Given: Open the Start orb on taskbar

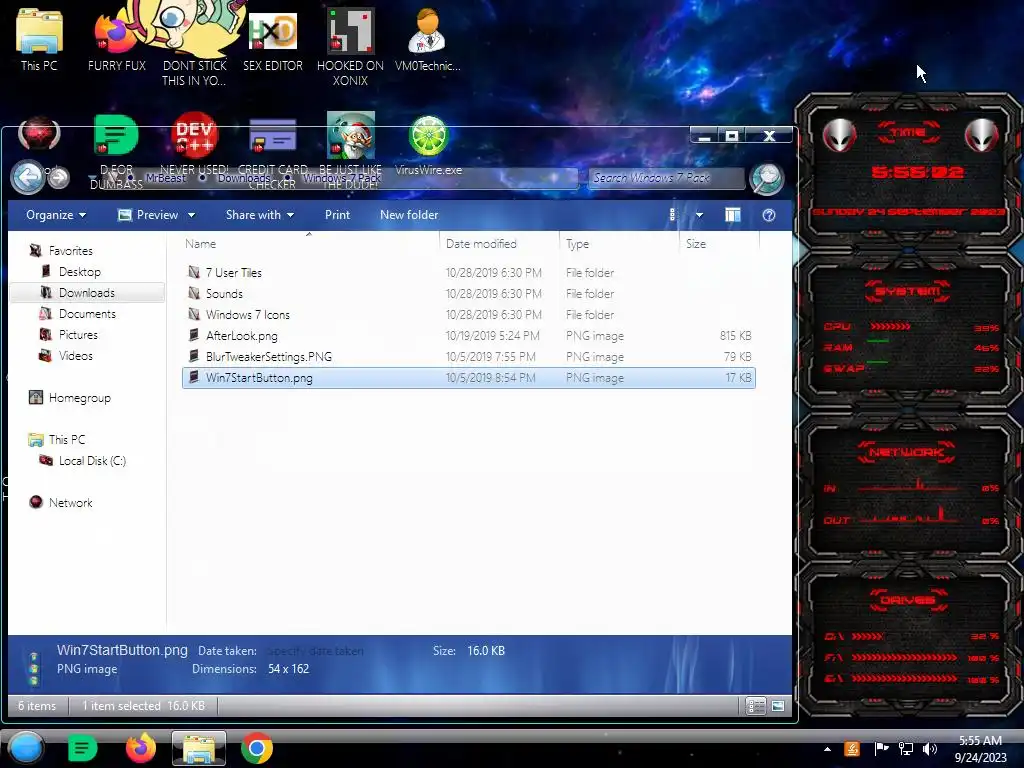Looking at the screenshot, I should [x=26, y=748].
